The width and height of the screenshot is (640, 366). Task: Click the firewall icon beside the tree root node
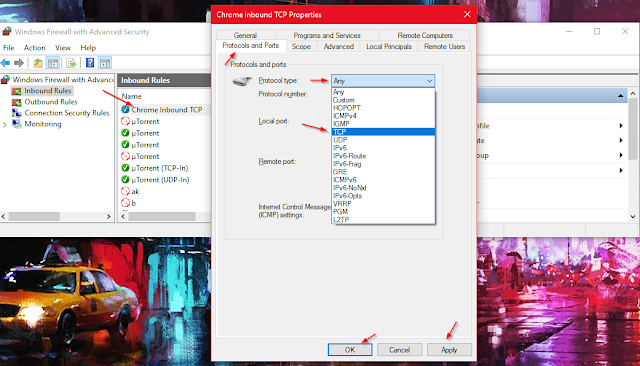coord(5,80)
